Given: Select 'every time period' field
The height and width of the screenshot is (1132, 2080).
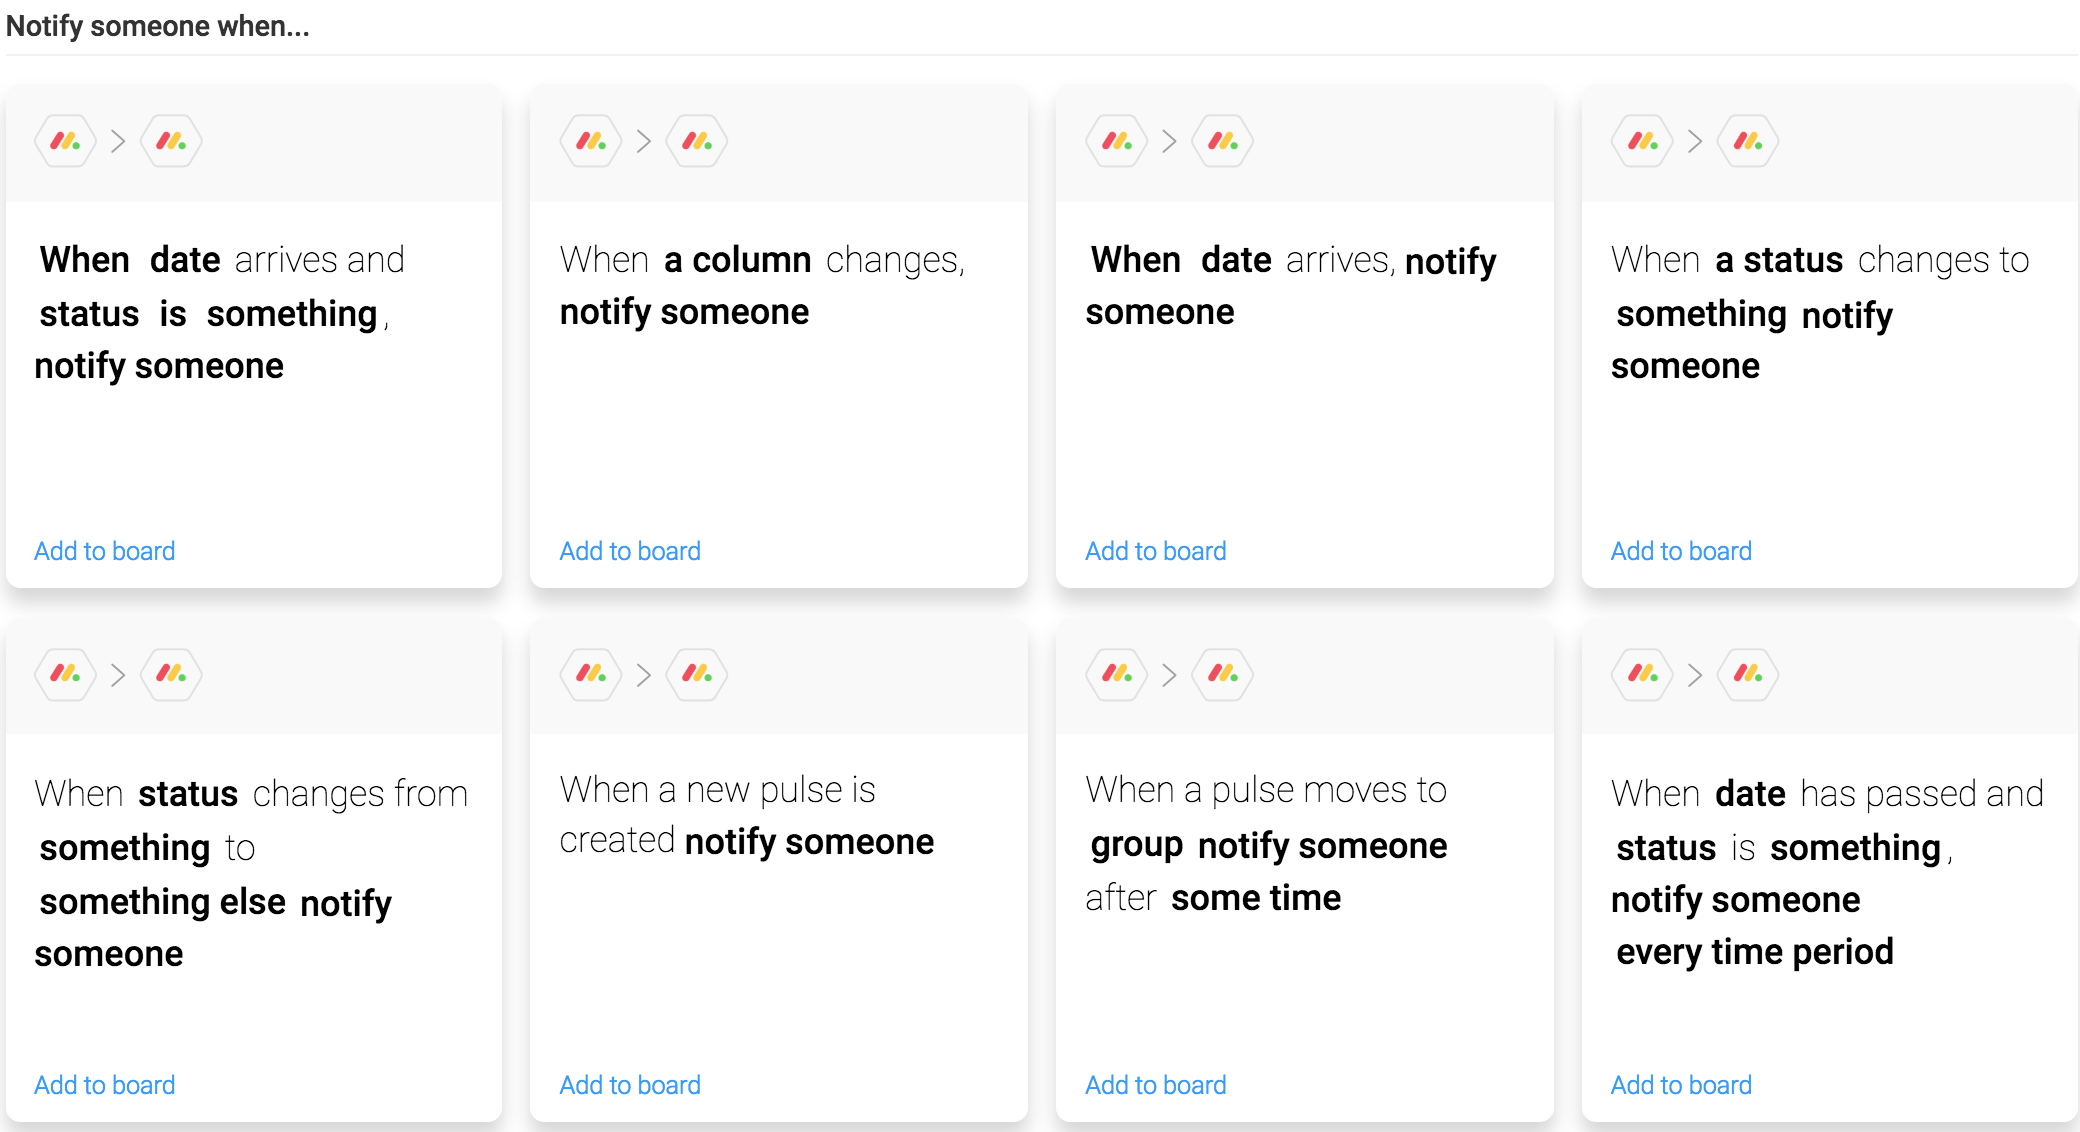Looking at the screenshot, I should click(x=1755, y=952).
